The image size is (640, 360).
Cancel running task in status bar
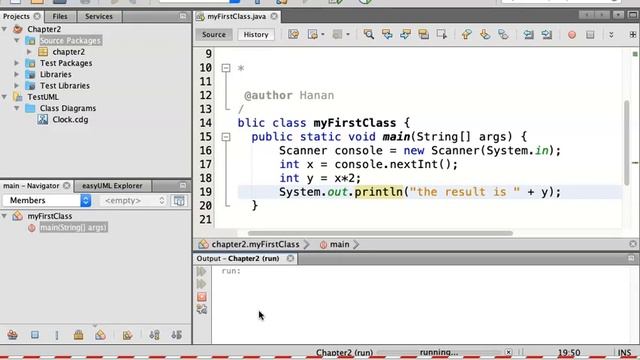pos(508,352)
